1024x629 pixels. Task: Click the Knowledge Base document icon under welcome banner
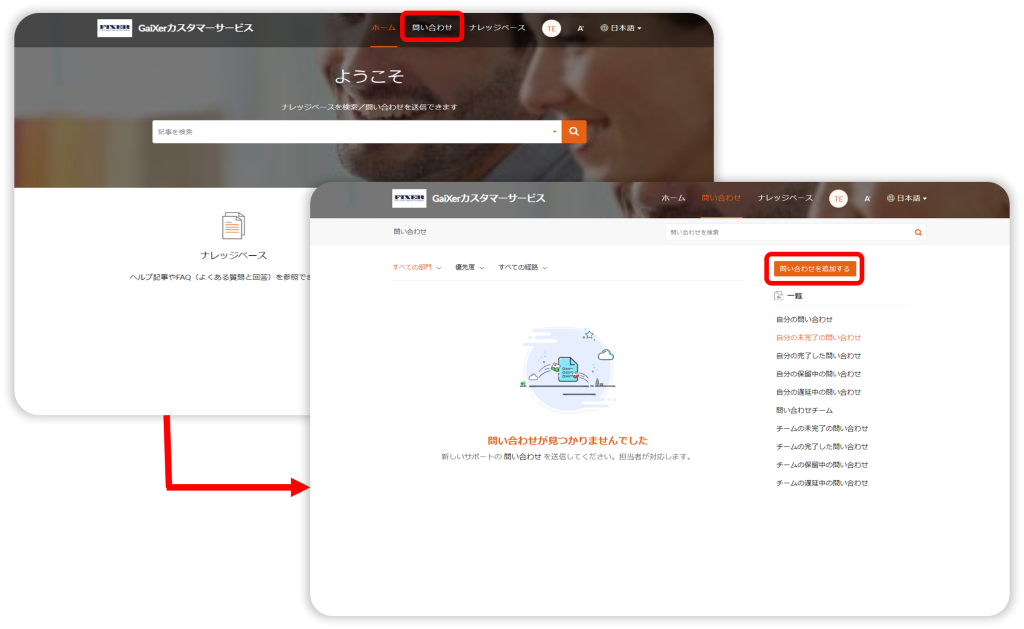(233, 225)
